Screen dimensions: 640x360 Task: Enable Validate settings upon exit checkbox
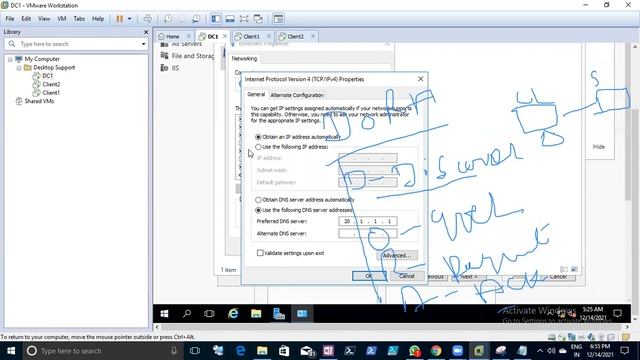coord(260,253)
